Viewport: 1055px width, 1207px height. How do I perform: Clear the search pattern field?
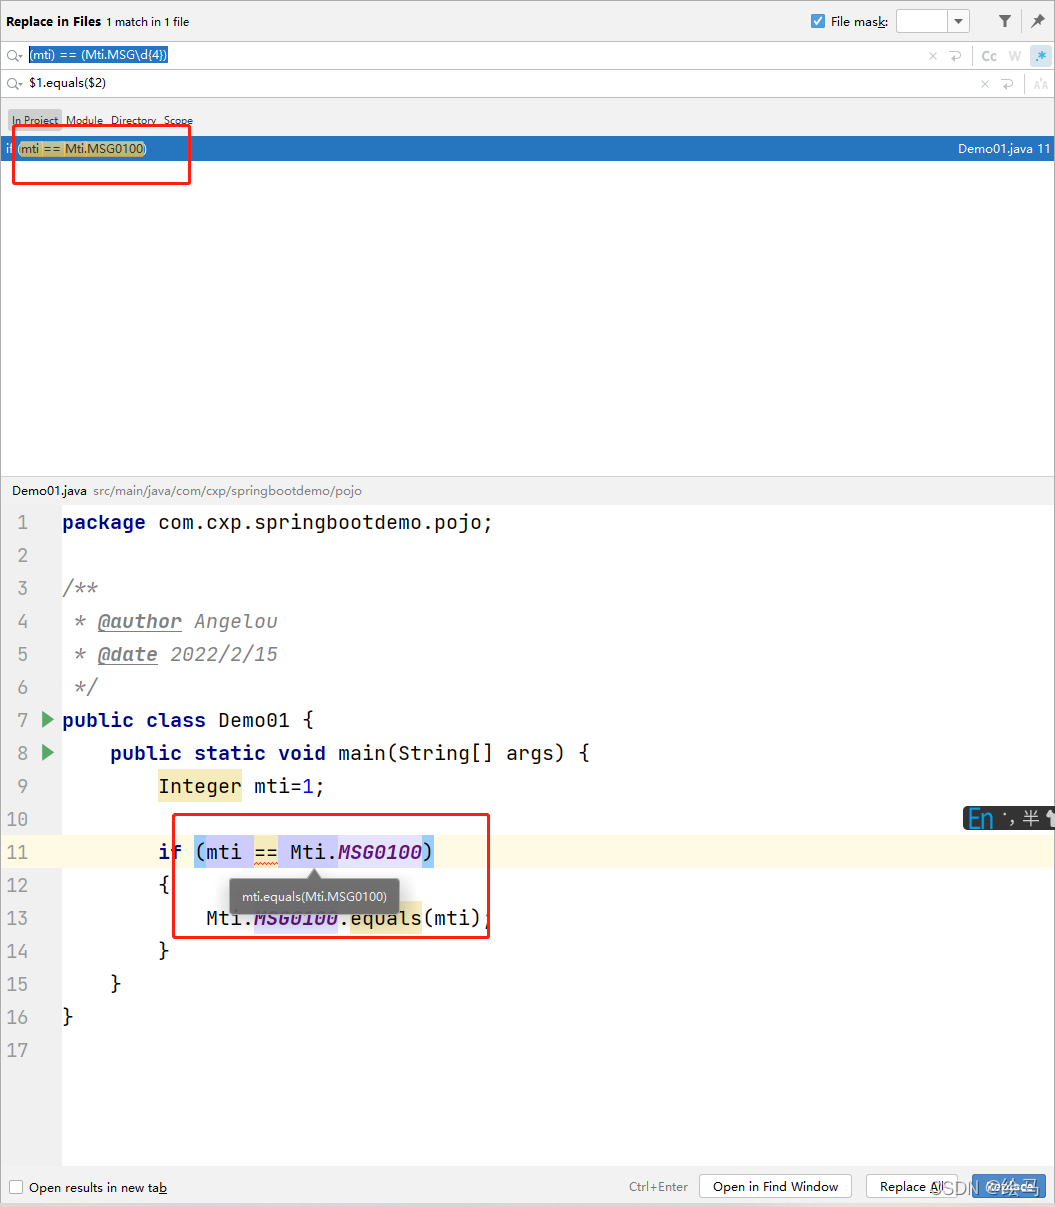[x=933, y=56]
